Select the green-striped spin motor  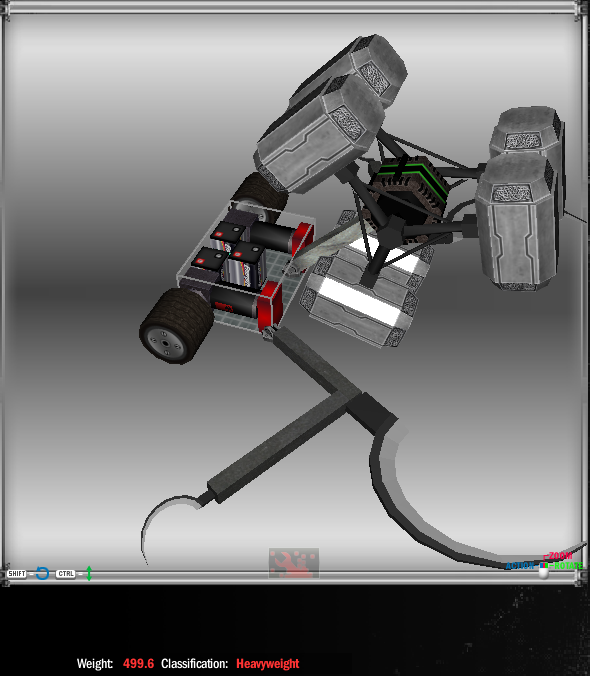coord(409,190)
